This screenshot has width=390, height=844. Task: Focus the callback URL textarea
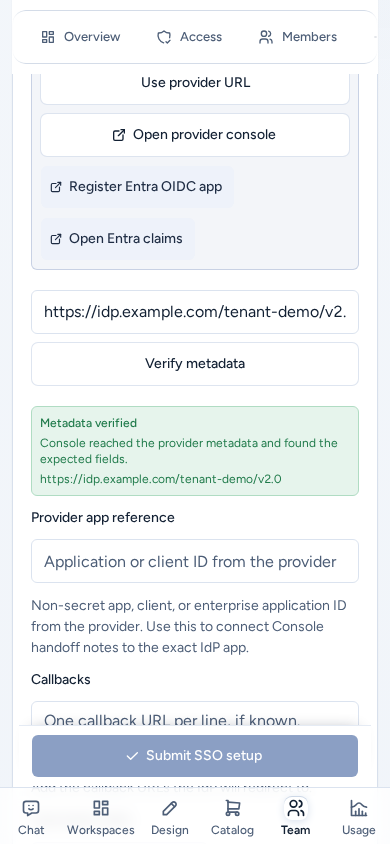(195, 713)
